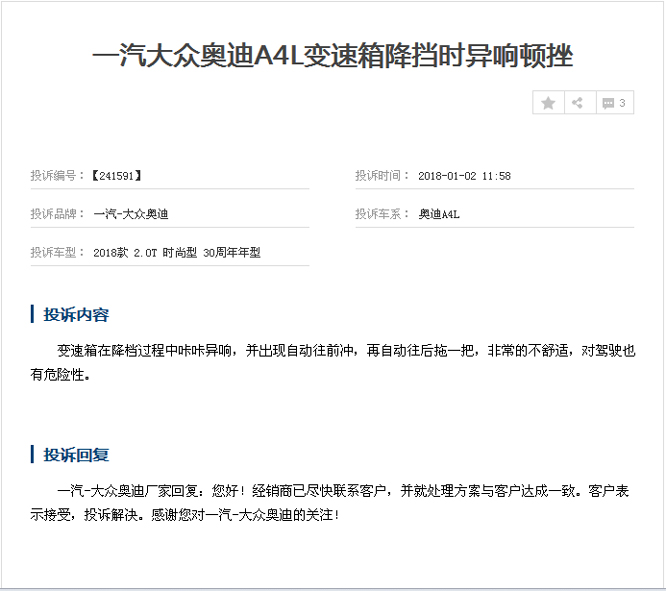Viewport: 666px width, 591px height.
Task: Click the complaint content paragraph text
Action: (x=340, y=351)
